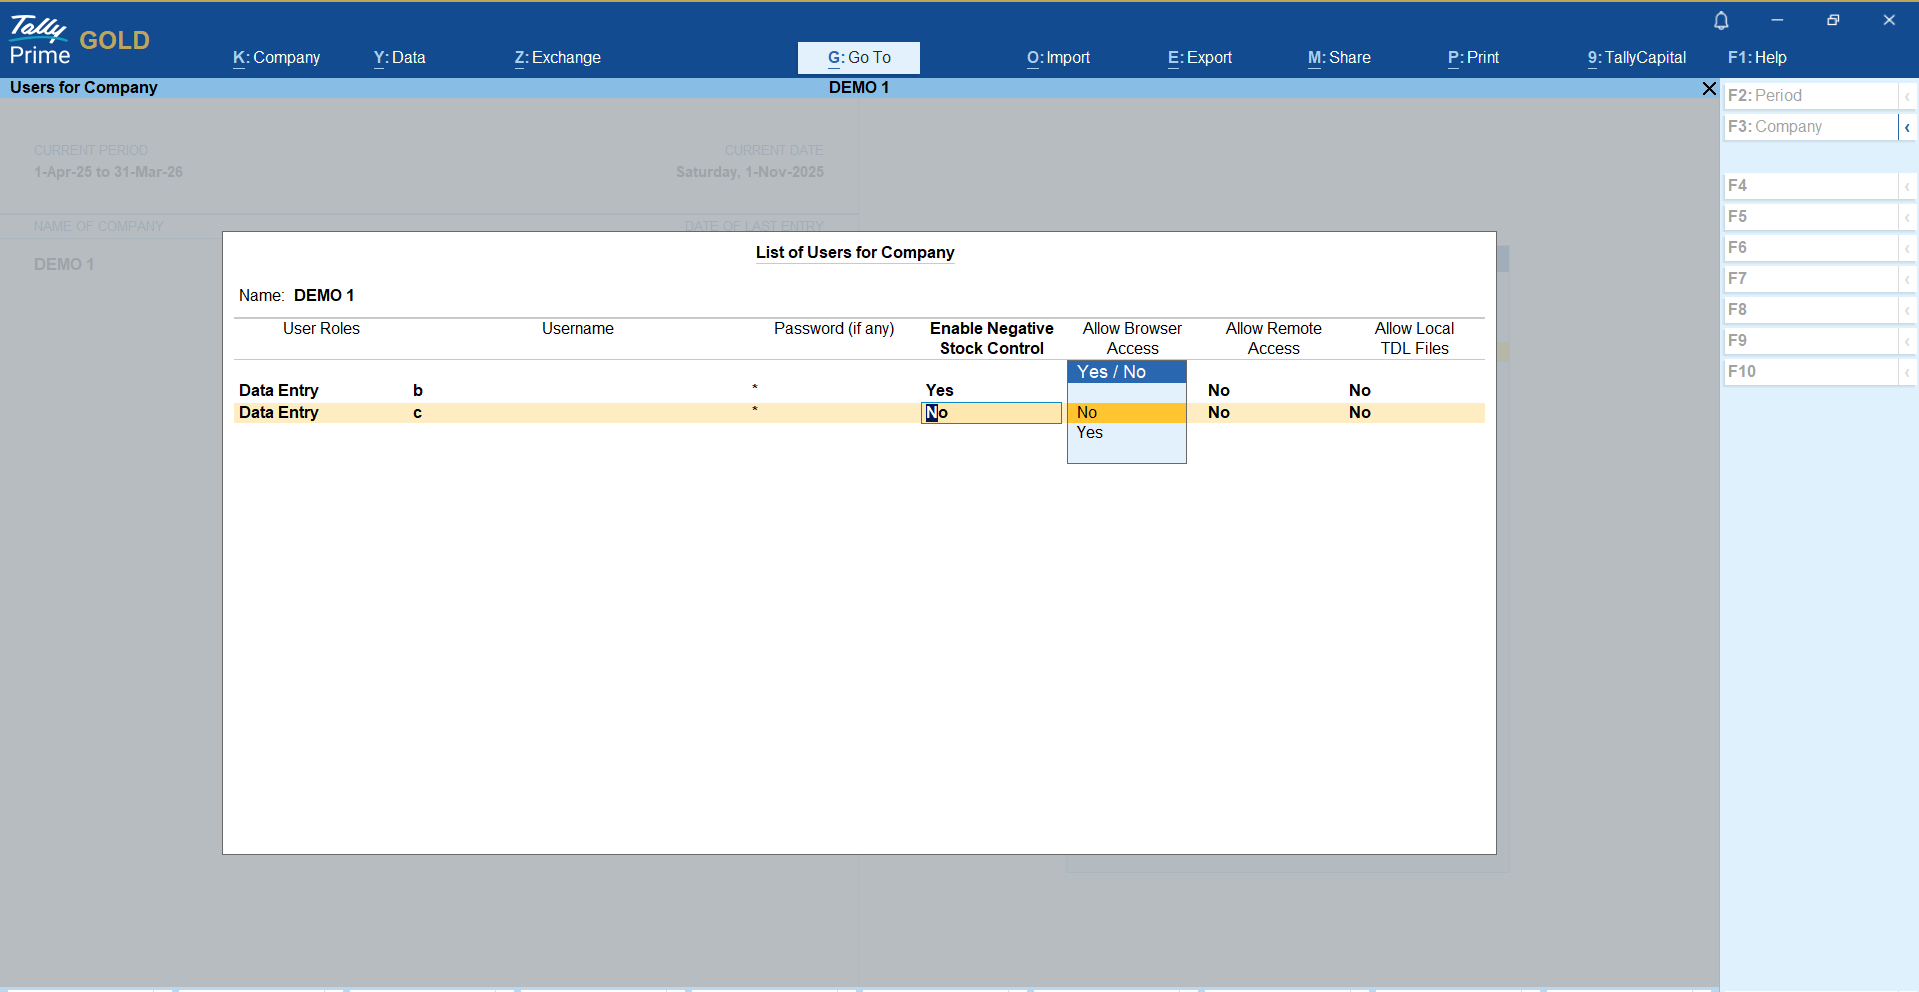Close the Users for Company screen
This screenshot has width=1919, height=992.
(1709, 89)
